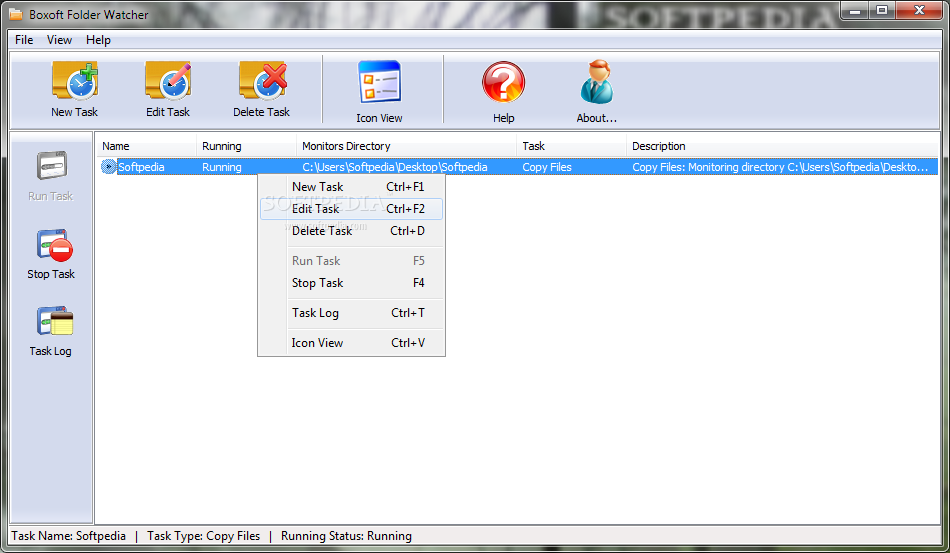
Task: Maximize the Folder Watcher window
Action: pyautogui.click(x=882, y=11)
